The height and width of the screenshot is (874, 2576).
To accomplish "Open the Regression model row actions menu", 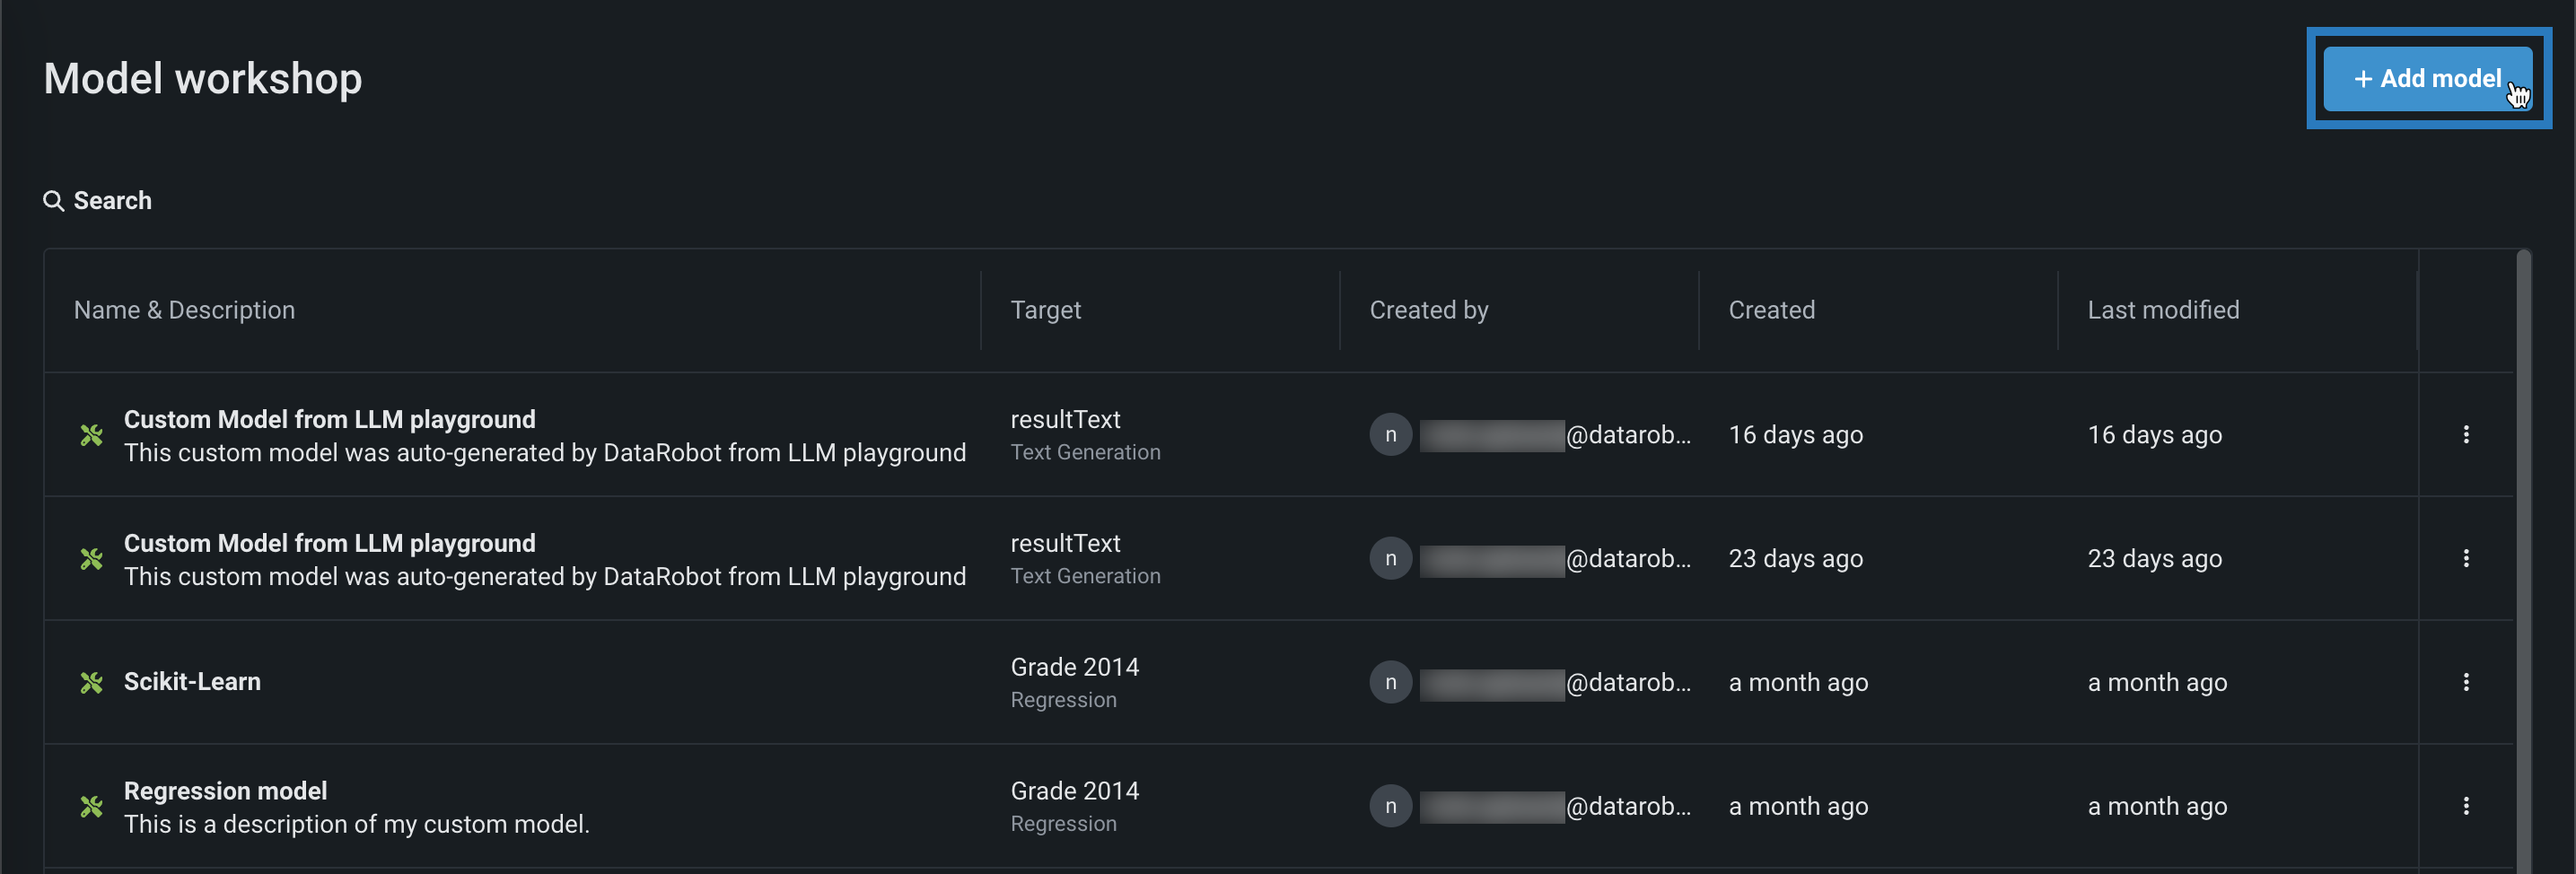I will click(x=2465, y=806).
